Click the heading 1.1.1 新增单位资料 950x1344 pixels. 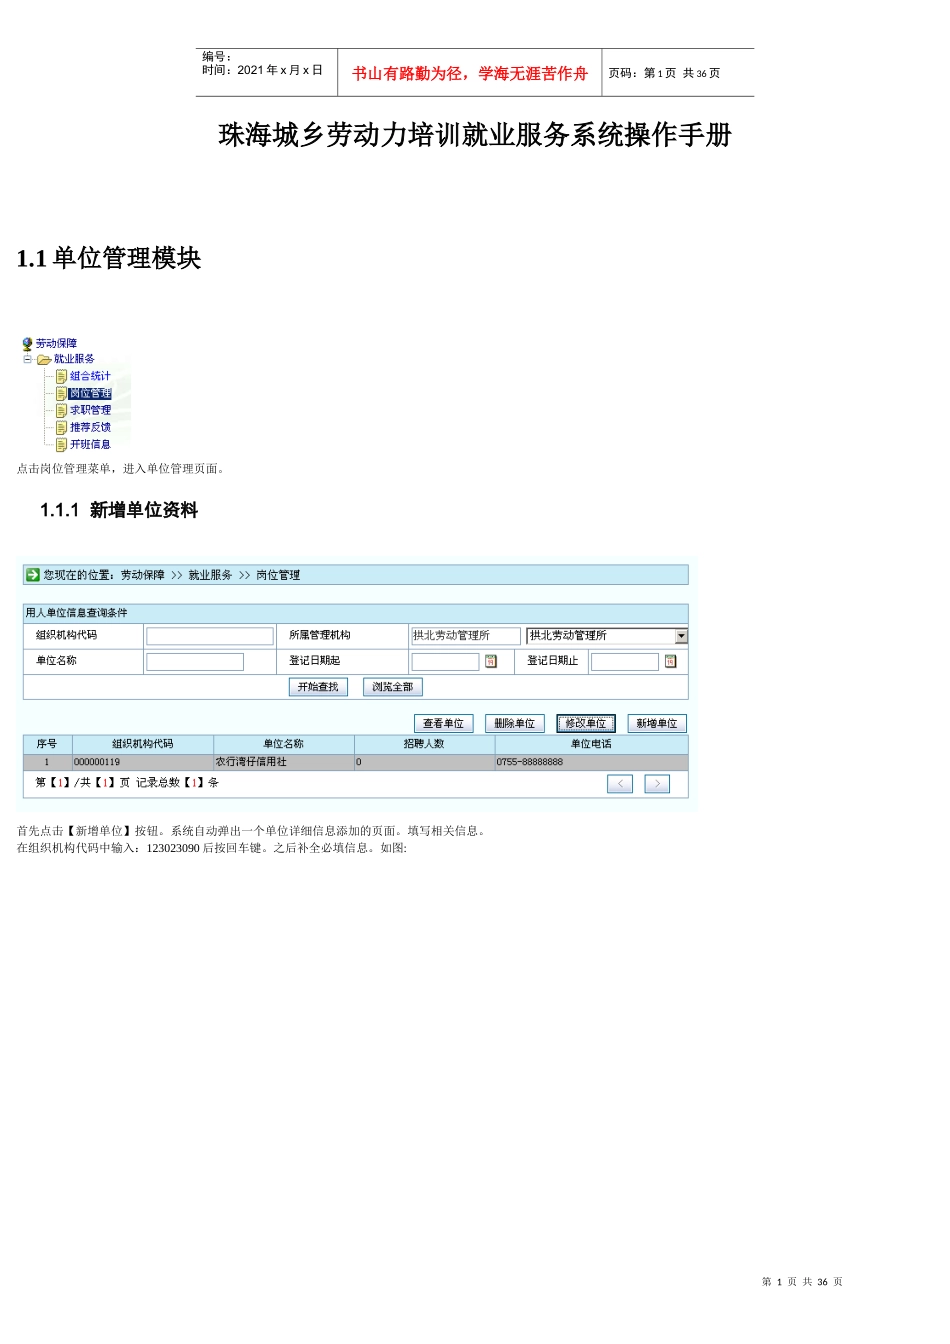(119, 511)
